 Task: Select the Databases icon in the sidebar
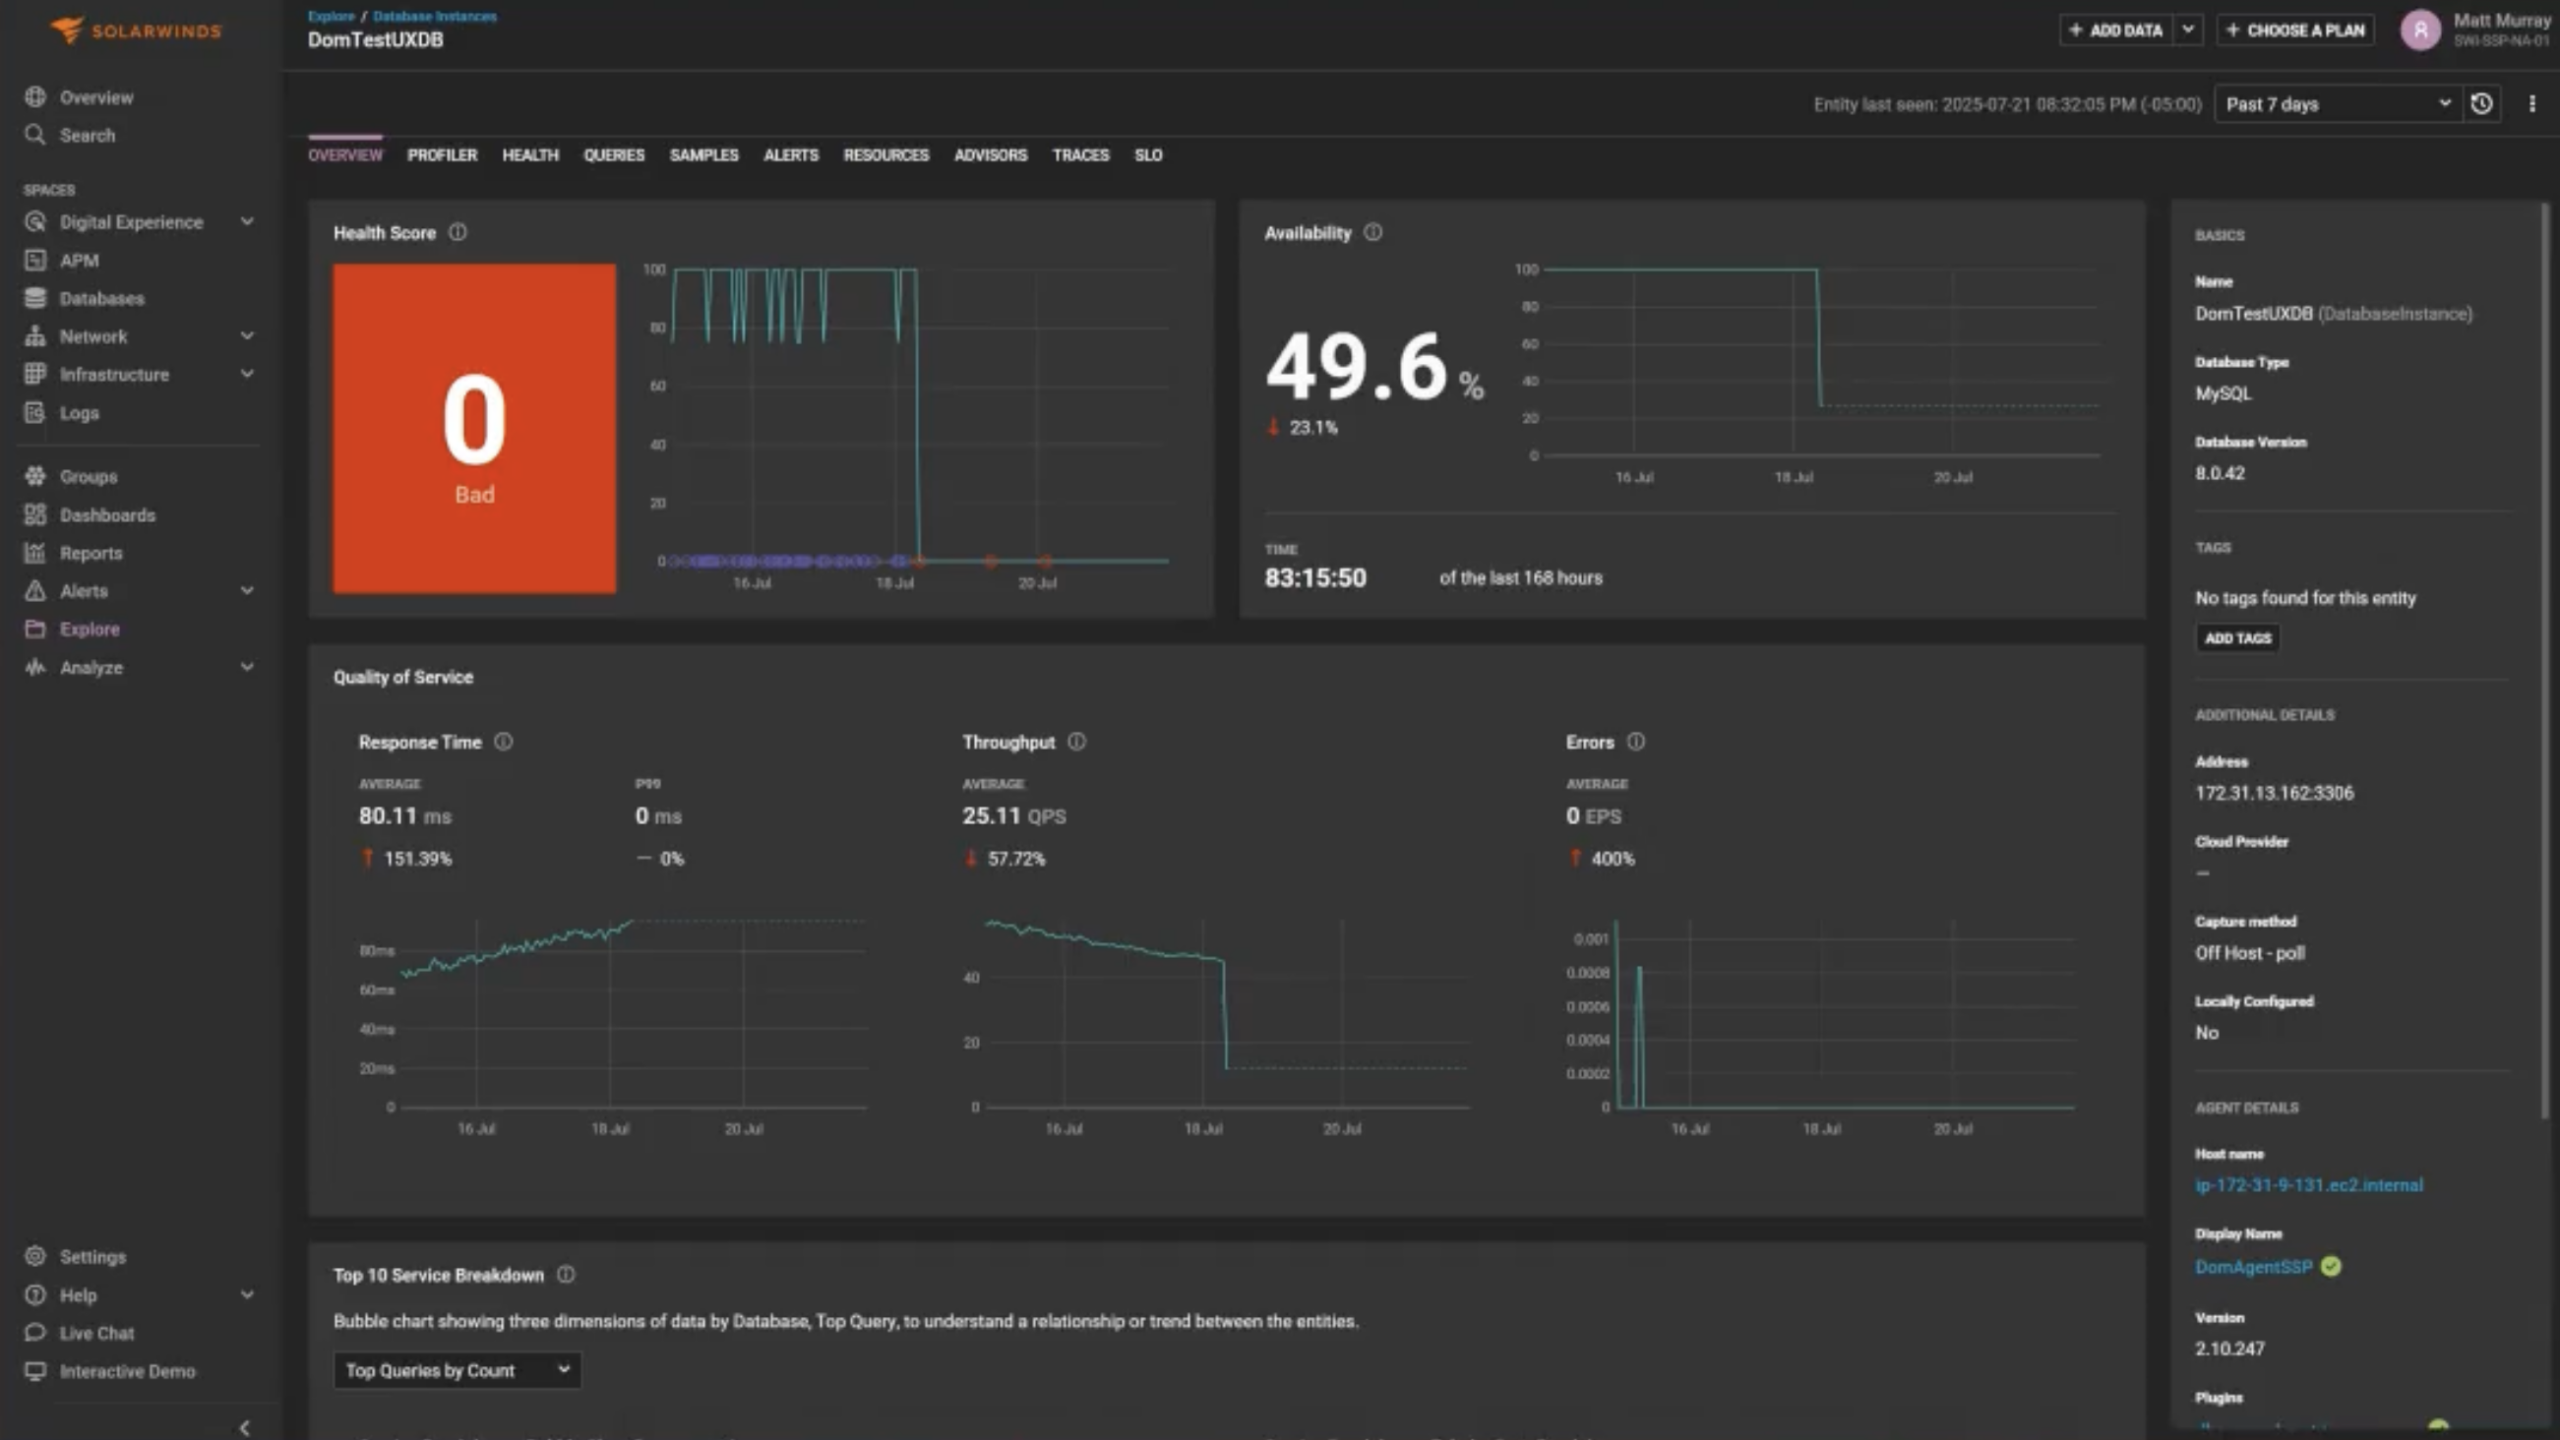(x=36, y=297)
